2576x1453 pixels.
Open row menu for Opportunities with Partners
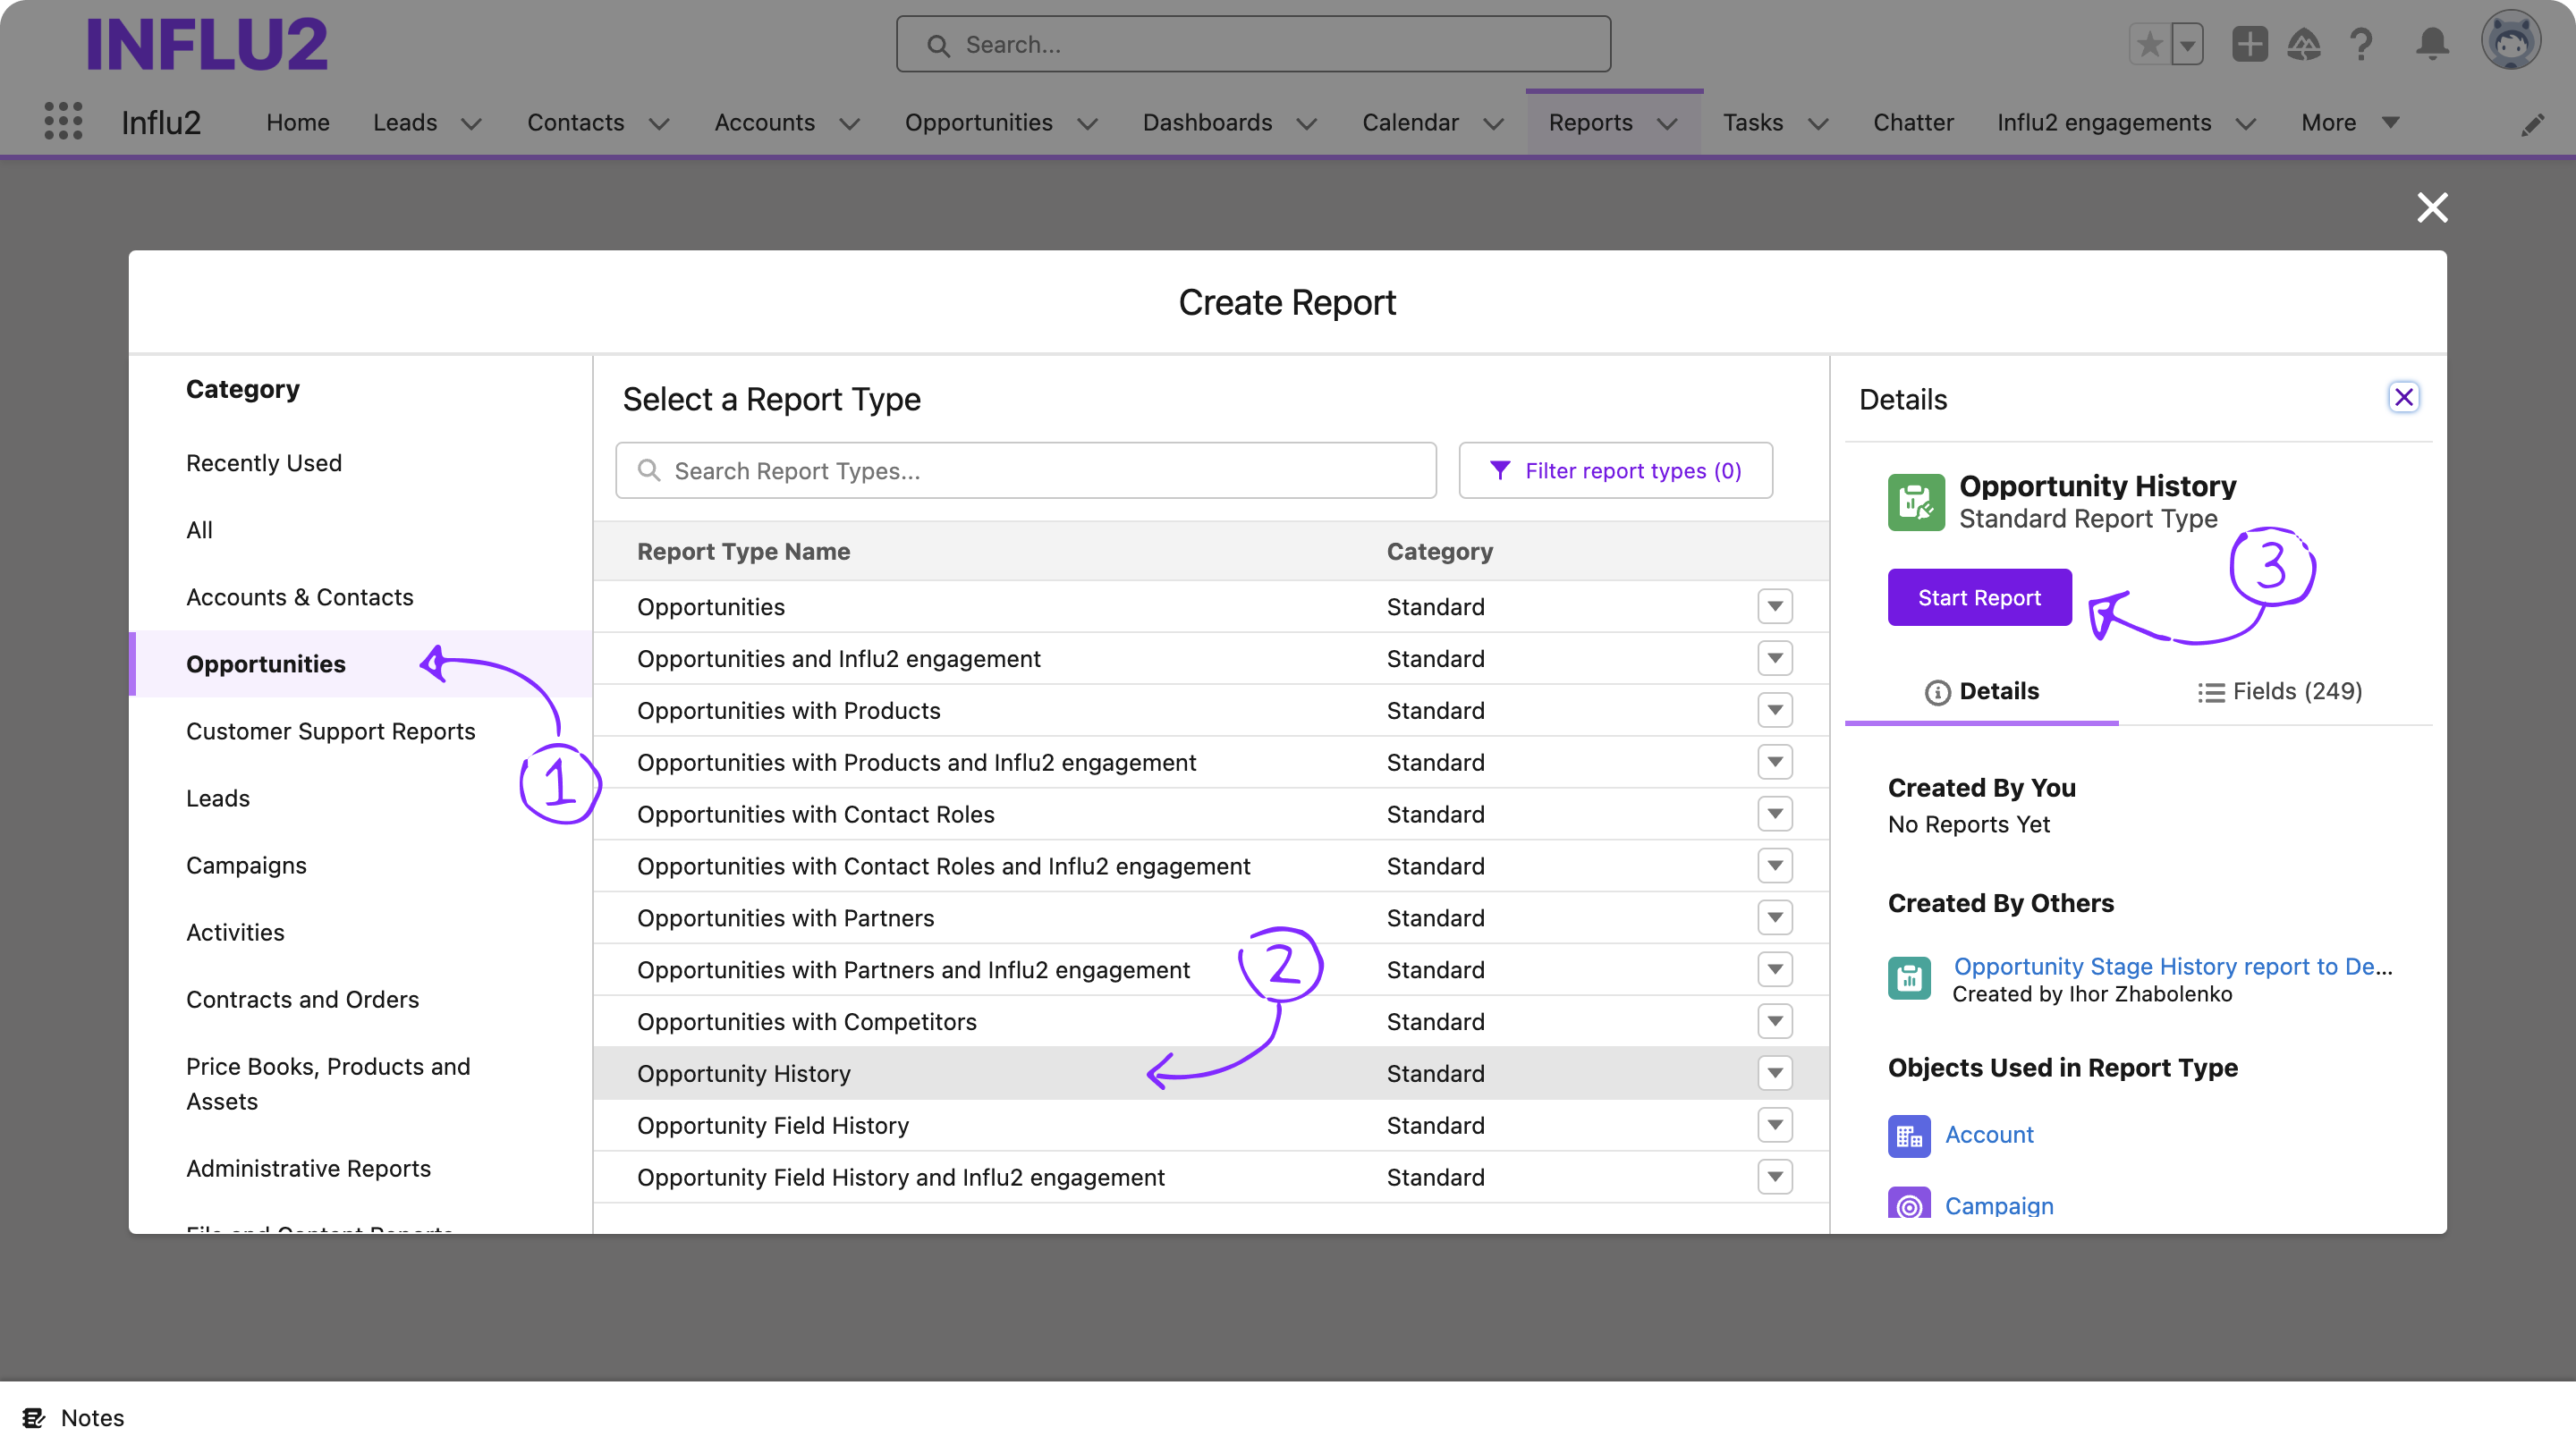[x=1774, y=917]
